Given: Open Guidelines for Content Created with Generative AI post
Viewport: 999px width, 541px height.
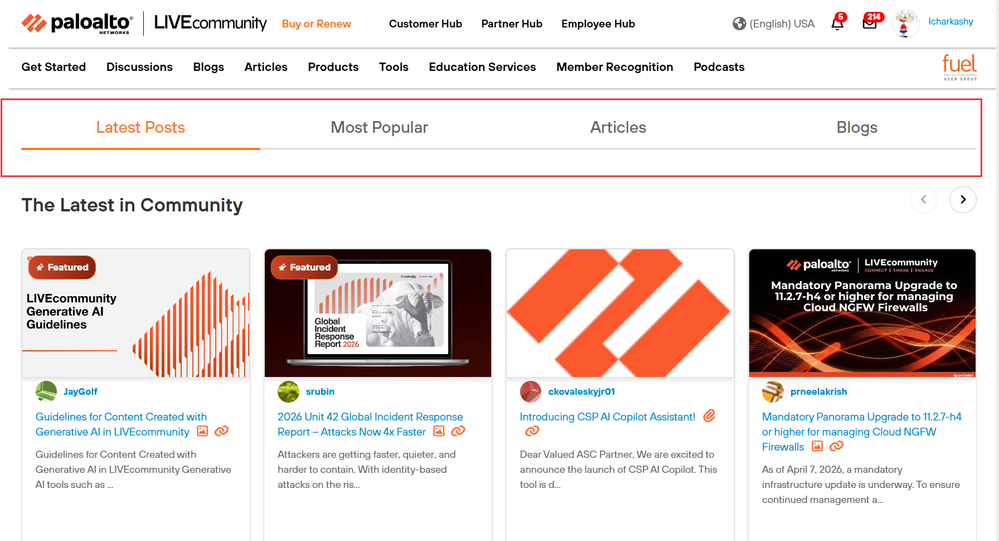Looking at the screenshot, I should pos(121,424).
